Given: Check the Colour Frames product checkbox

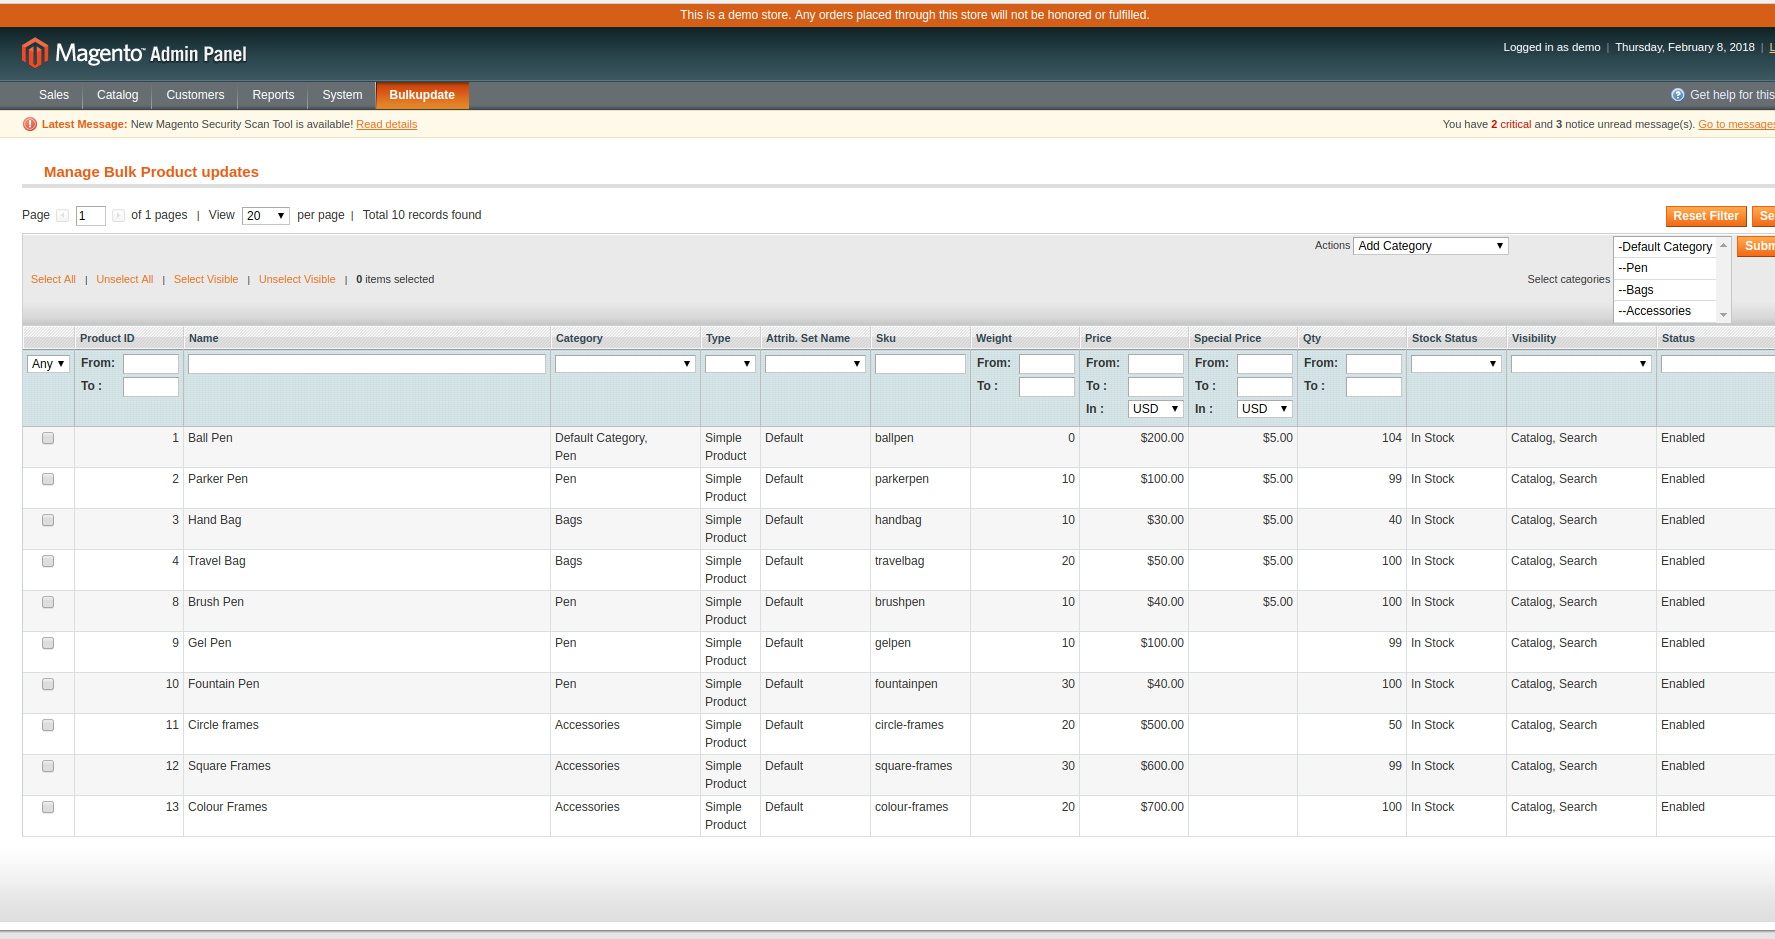Looking at the screenshot, I should (48, 808).
